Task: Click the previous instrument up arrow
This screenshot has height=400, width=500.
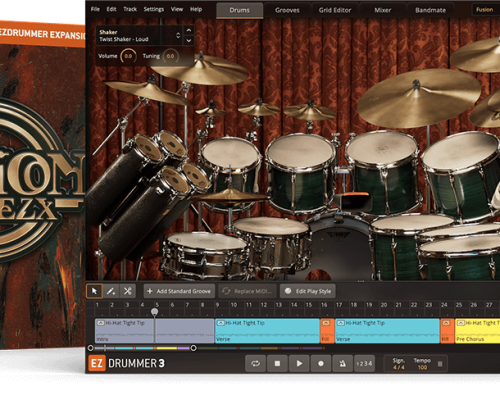Action: [x=189, y=30]
